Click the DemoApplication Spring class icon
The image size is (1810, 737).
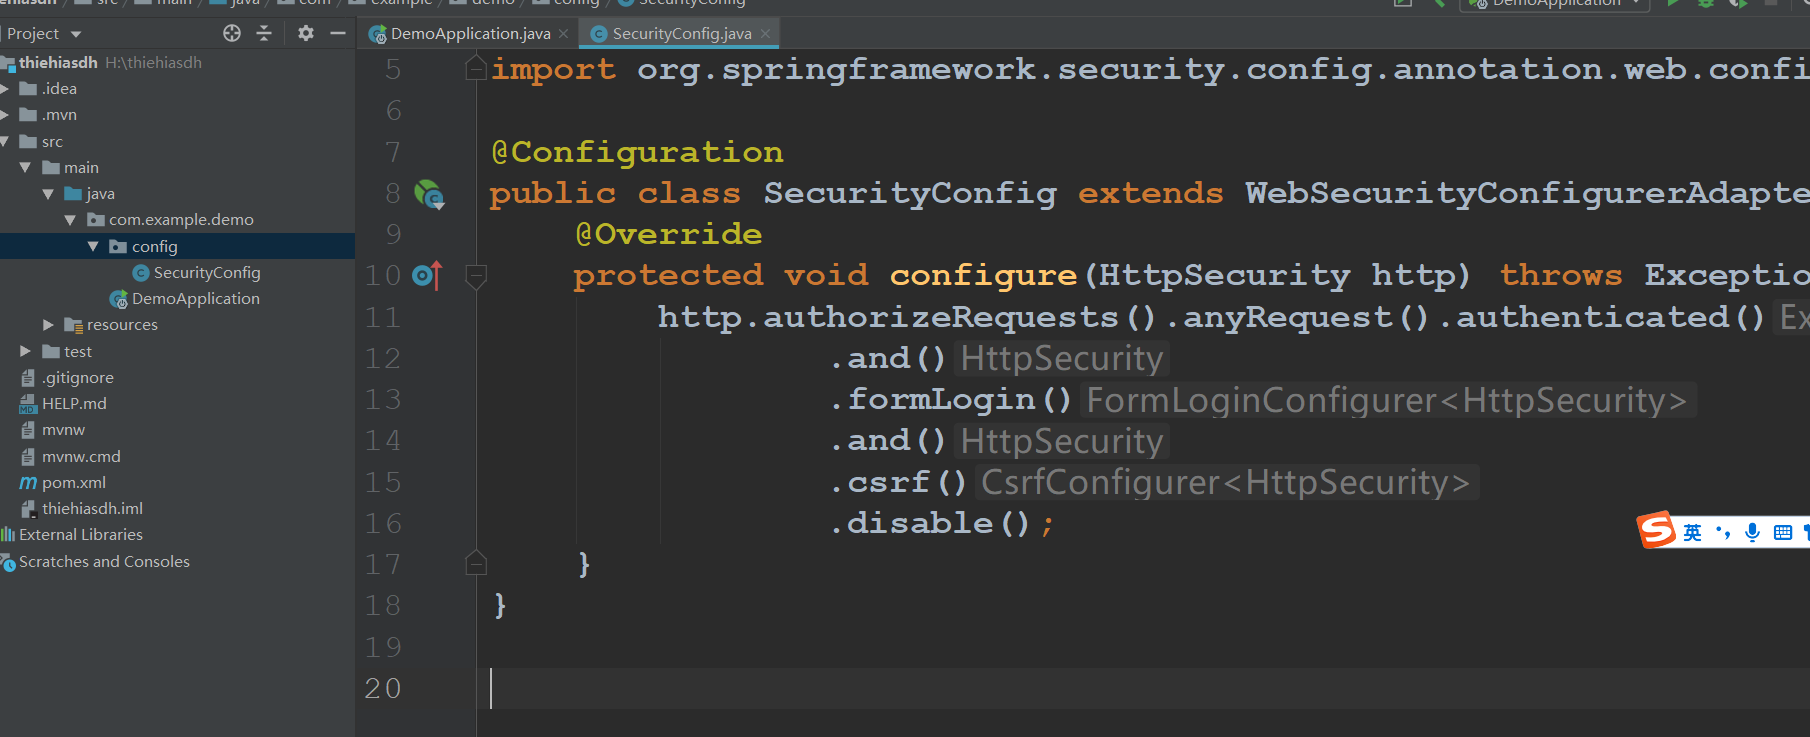118,299
